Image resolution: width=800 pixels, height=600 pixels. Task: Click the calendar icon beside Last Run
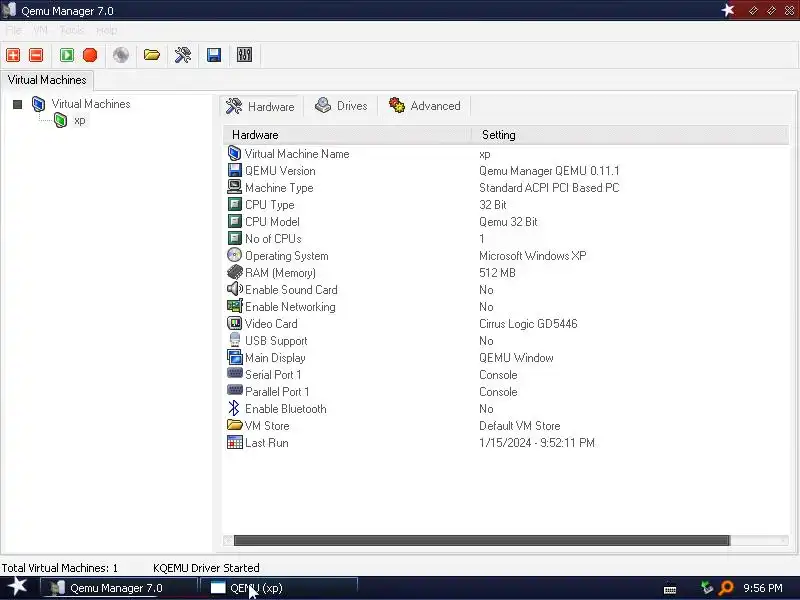[234, 442]
